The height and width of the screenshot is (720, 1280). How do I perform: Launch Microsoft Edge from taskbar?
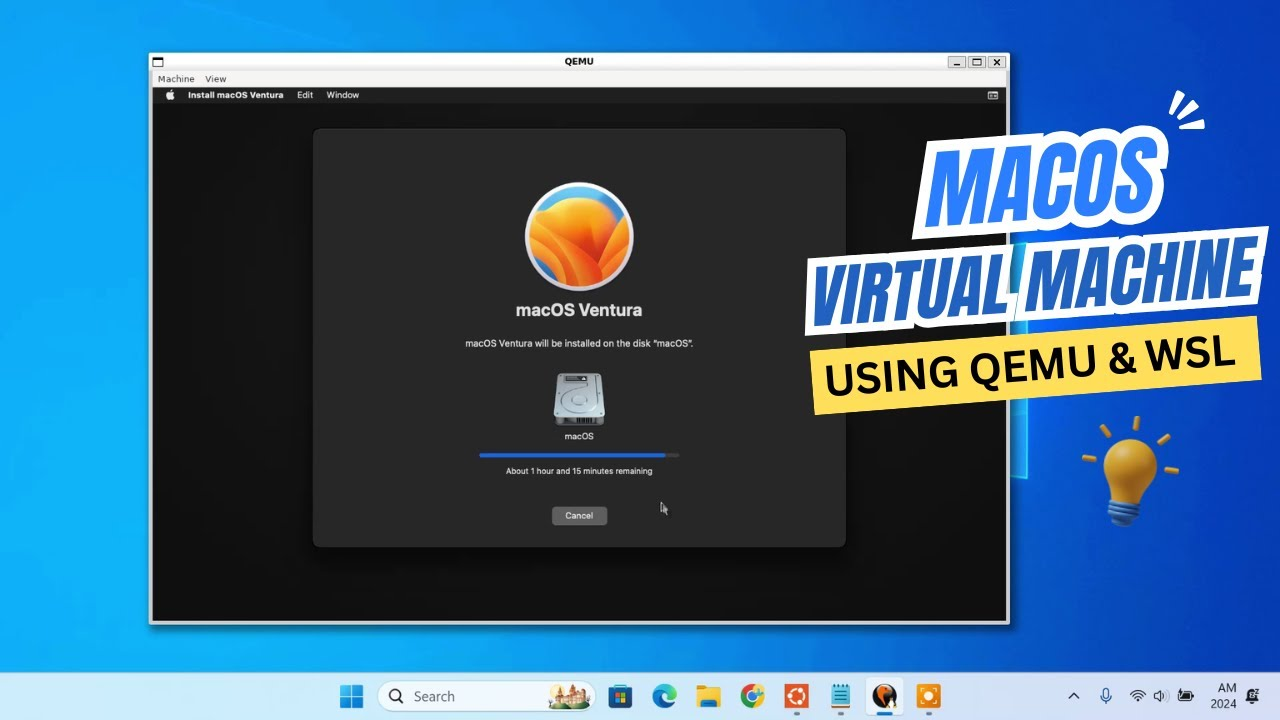[664, 696]
